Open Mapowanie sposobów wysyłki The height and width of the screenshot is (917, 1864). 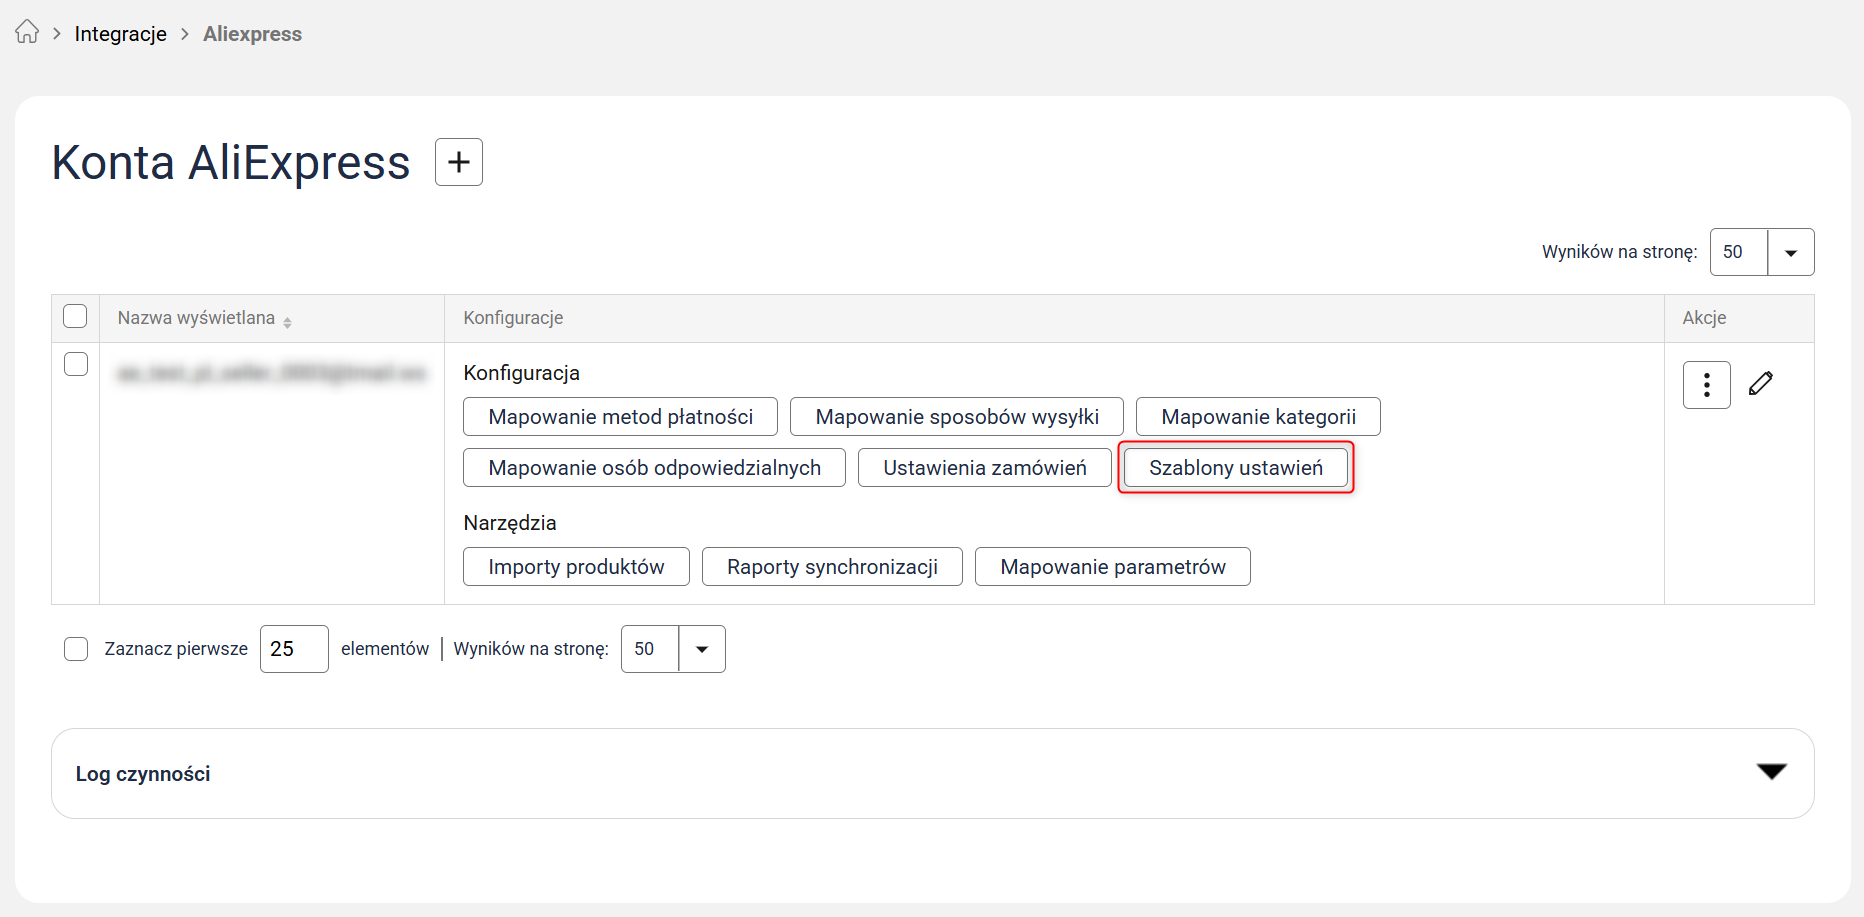click(956, 417)
